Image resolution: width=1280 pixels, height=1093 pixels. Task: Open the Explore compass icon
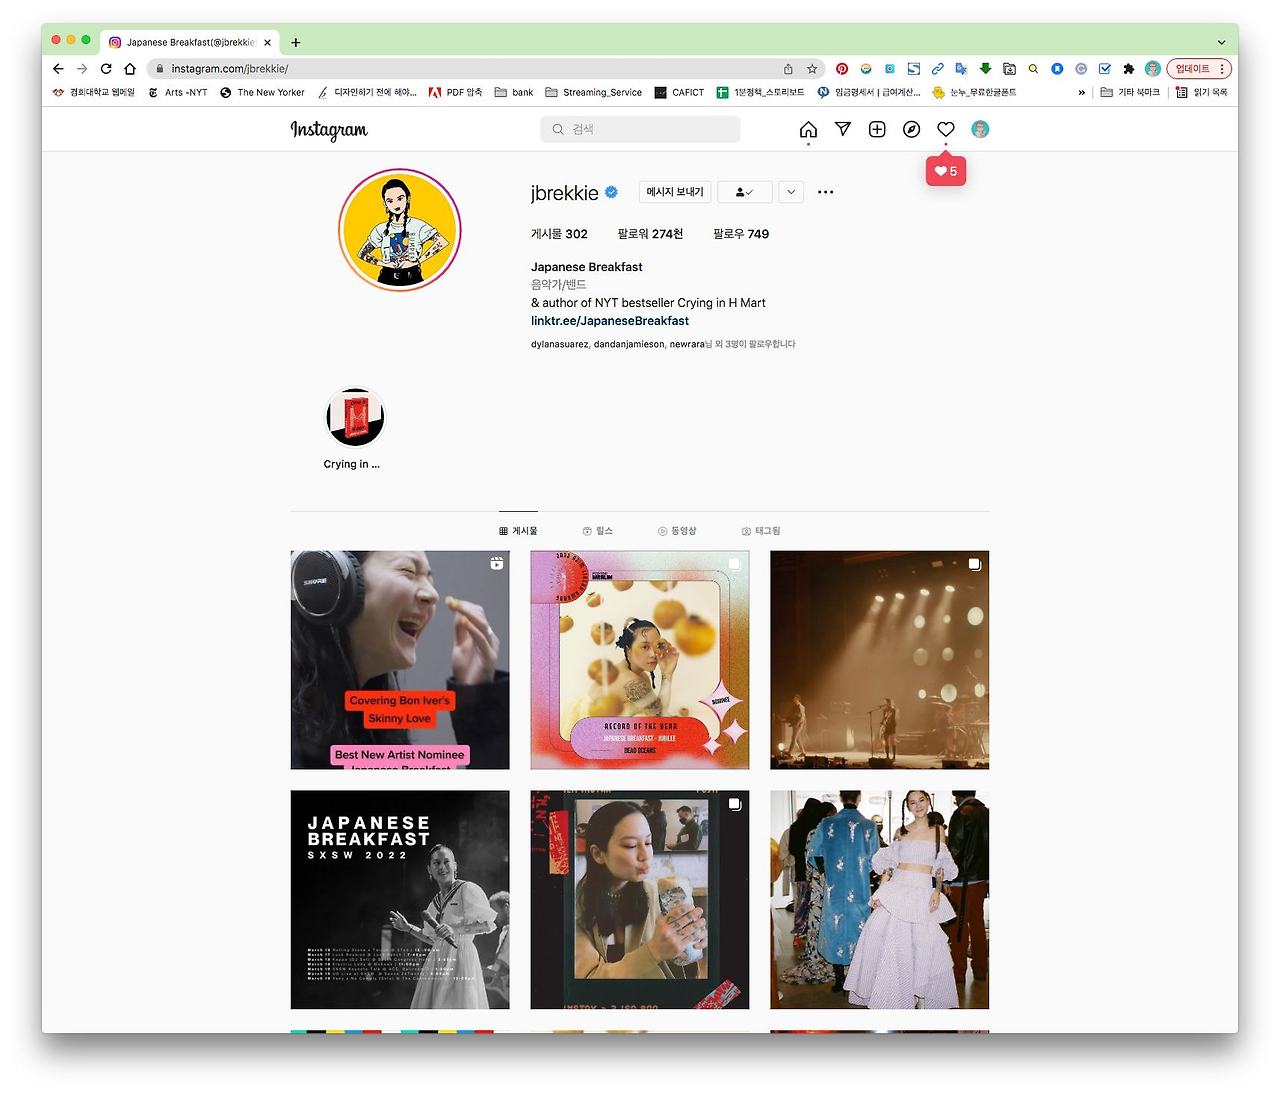pyautogui.click(x=911, y=129)
